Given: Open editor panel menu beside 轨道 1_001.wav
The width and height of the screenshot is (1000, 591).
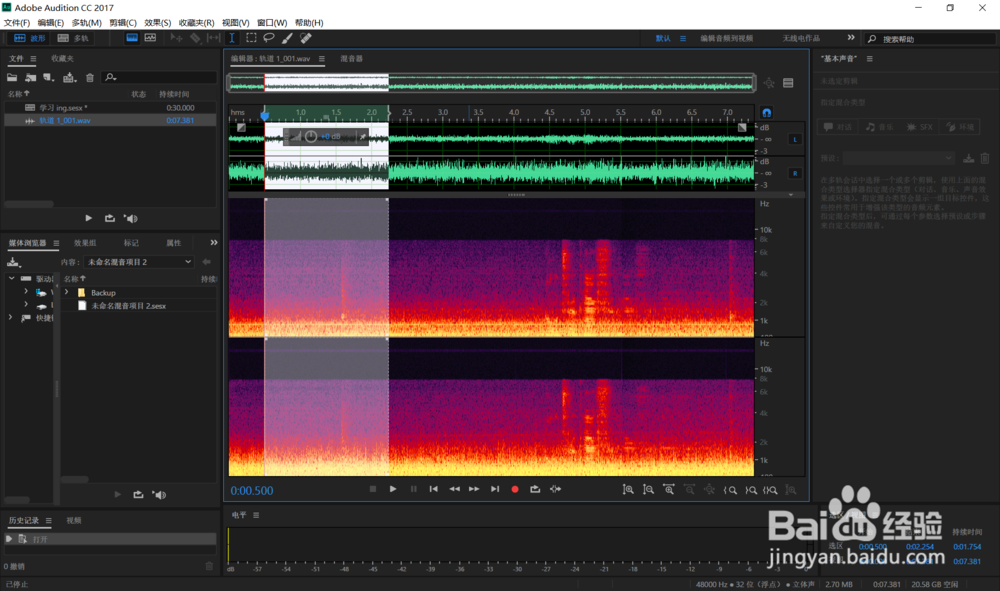Looking at the screenshot, I should click(321, 59).
